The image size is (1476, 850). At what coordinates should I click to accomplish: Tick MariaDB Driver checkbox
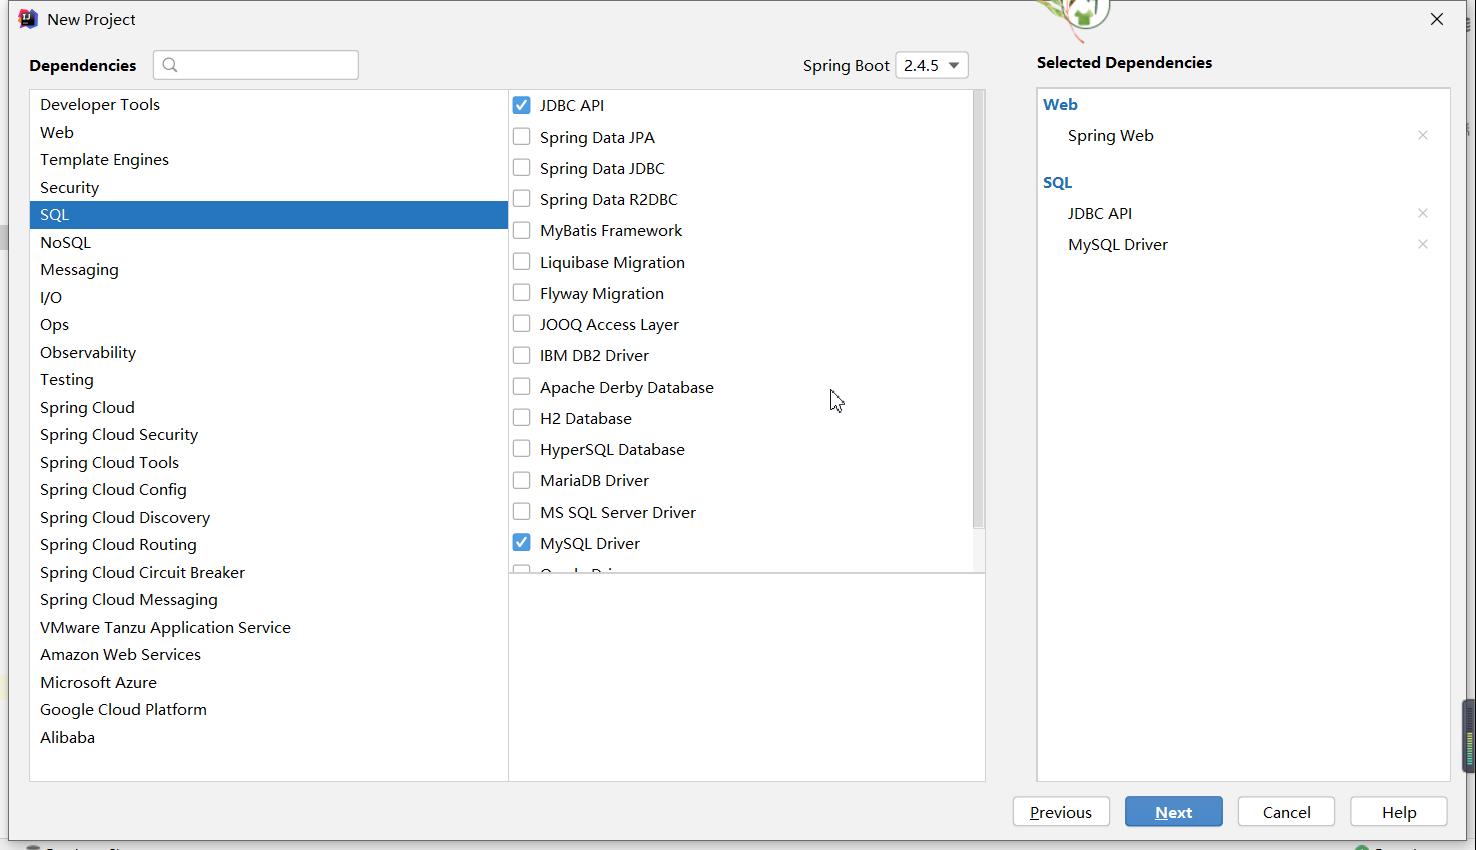click(521, 480)
